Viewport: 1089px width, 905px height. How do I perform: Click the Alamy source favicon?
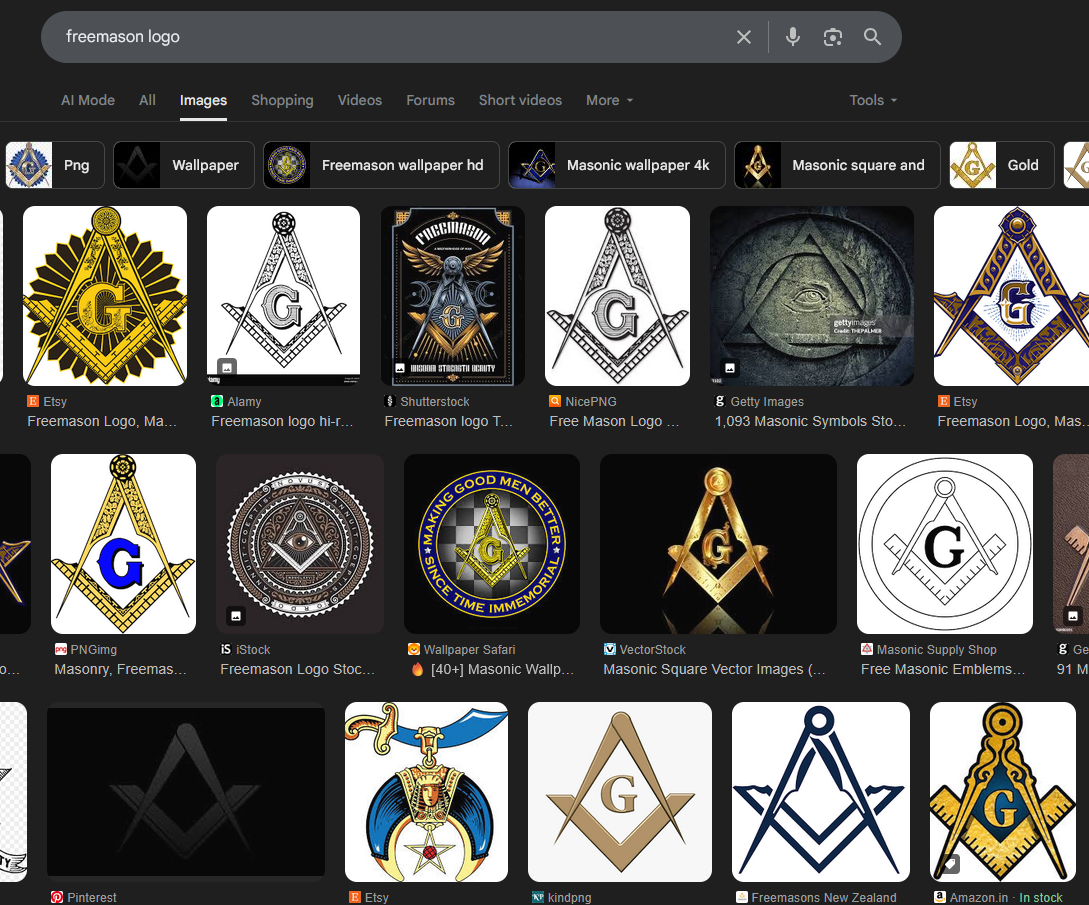coord(217,401)
